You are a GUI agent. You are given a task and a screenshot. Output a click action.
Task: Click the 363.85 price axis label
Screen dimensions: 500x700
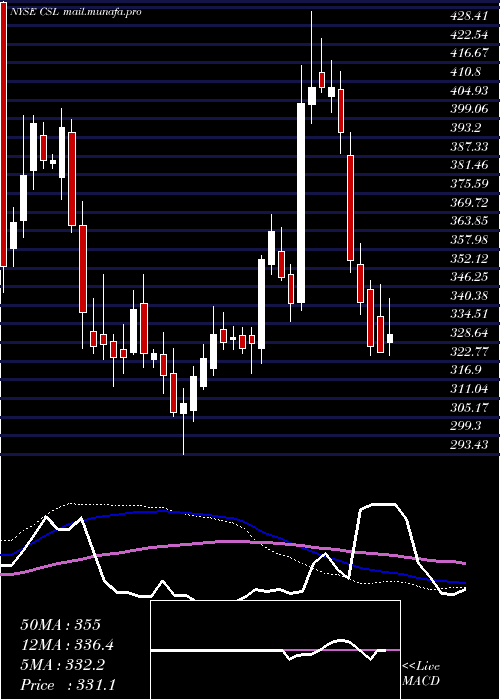point(469,221)
